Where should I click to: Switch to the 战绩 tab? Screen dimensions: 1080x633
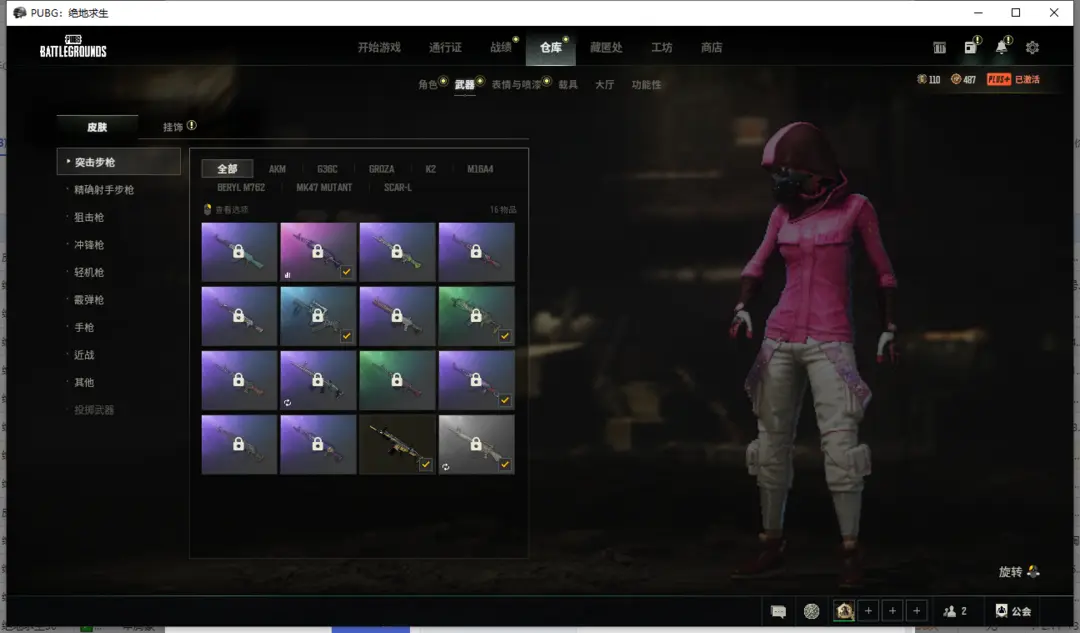[501, 47]
